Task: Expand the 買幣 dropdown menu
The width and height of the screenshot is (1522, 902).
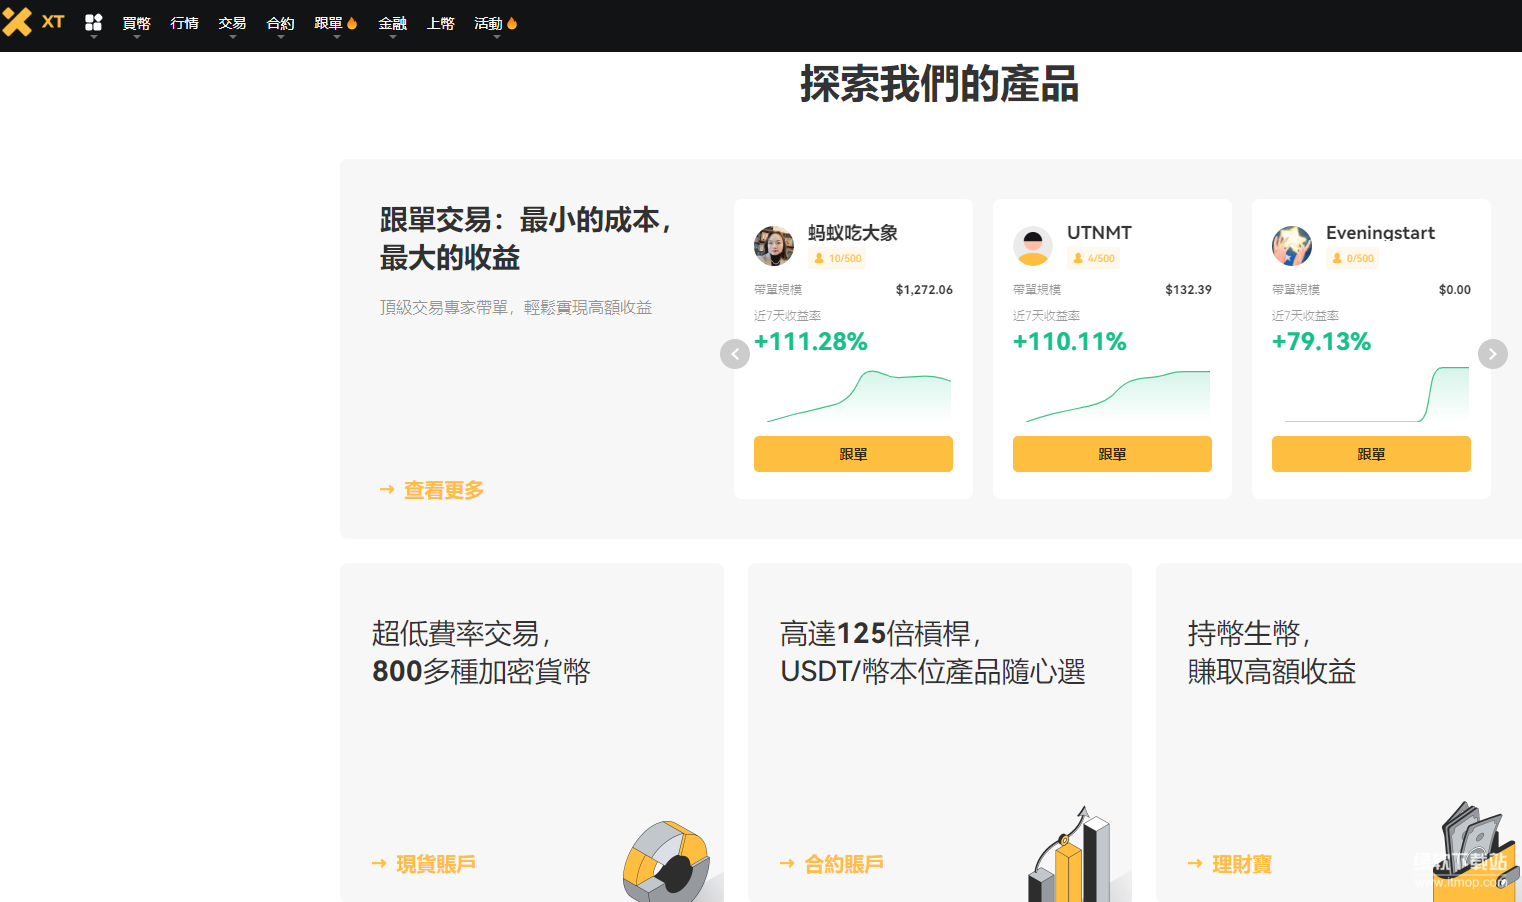Action: pyautogui.click(x=137, y=24)
